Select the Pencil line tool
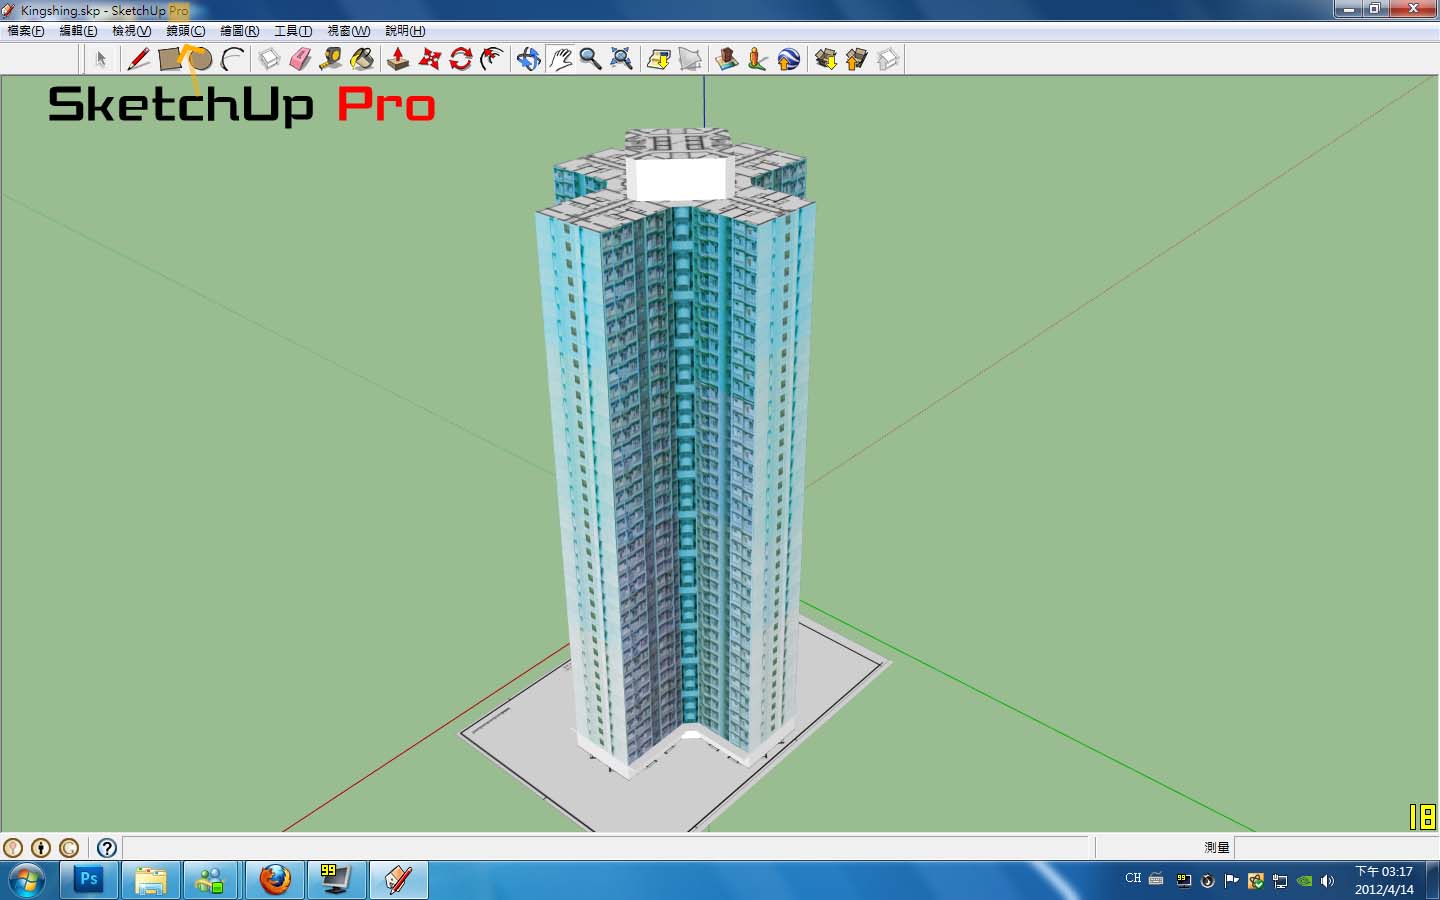Viewport: 1440px width, 900px height. tap(139, 59)
